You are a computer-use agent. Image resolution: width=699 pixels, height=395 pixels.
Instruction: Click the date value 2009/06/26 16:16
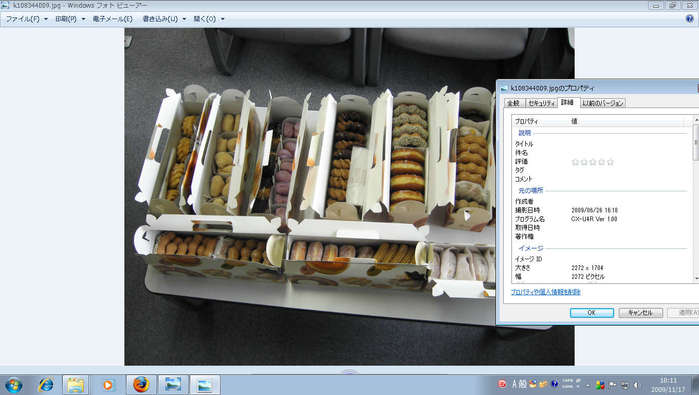594,210
